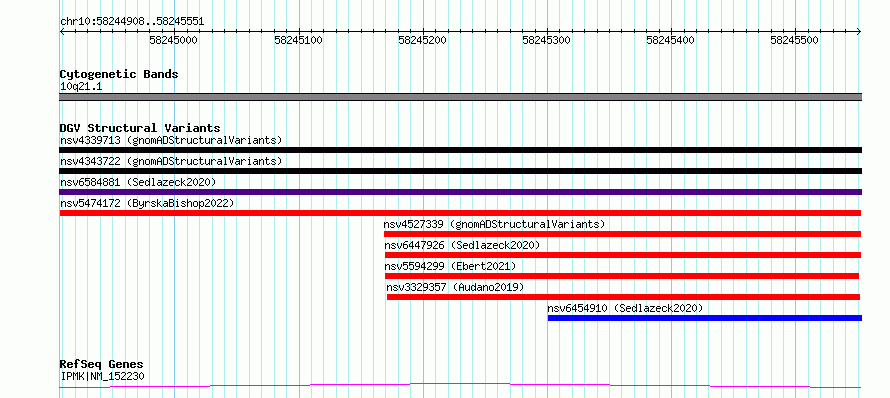890x398 pixels.
Task: Click the red bar below nsv6447926
Action: point(623,255)
